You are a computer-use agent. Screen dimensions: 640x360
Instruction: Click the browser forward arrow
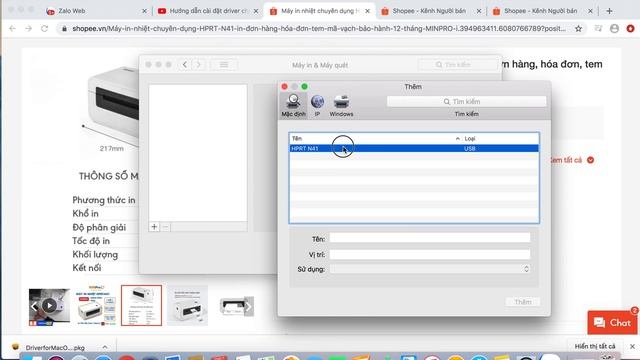click(28, 29)
